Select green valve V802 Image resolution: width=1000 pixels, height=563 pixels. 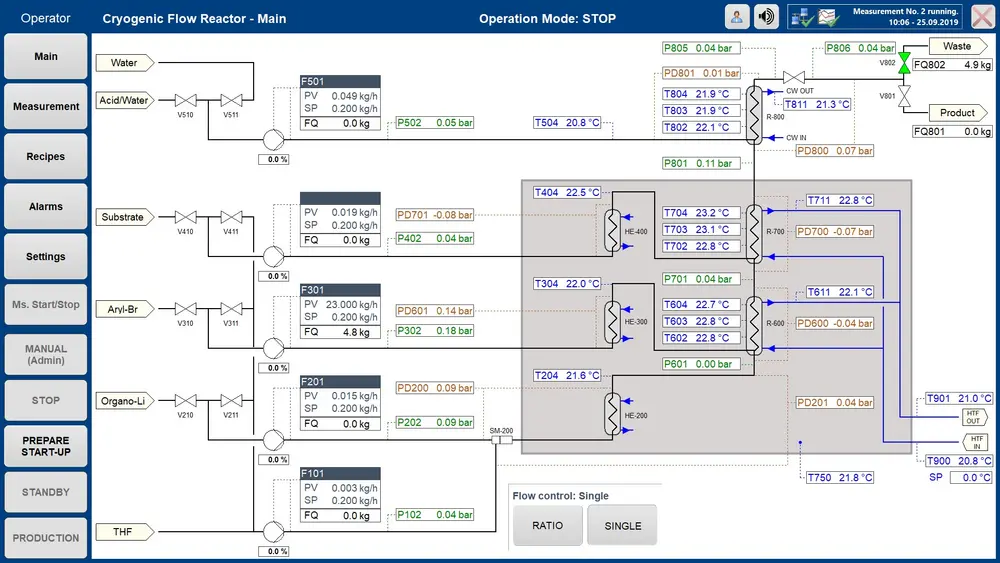(904, 63)
